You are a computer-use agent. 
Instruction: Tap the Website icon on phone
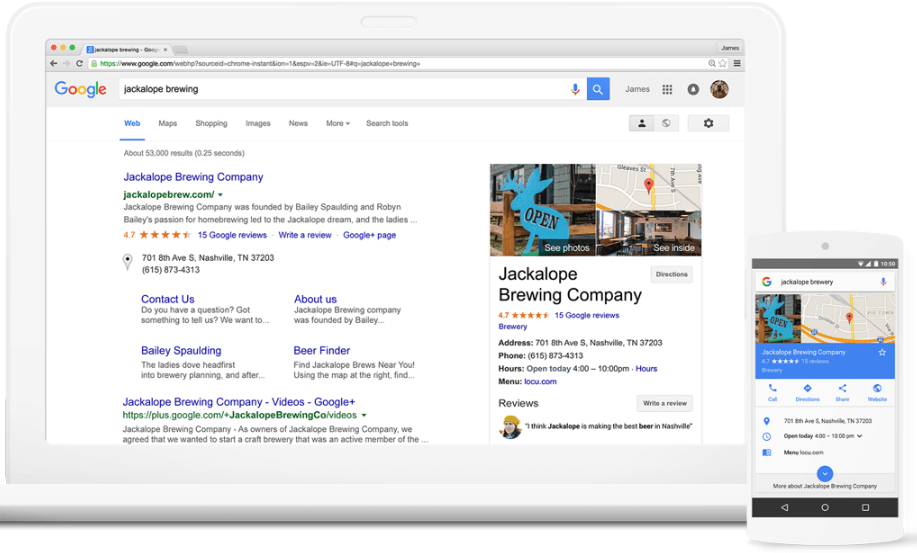point(877,392)
